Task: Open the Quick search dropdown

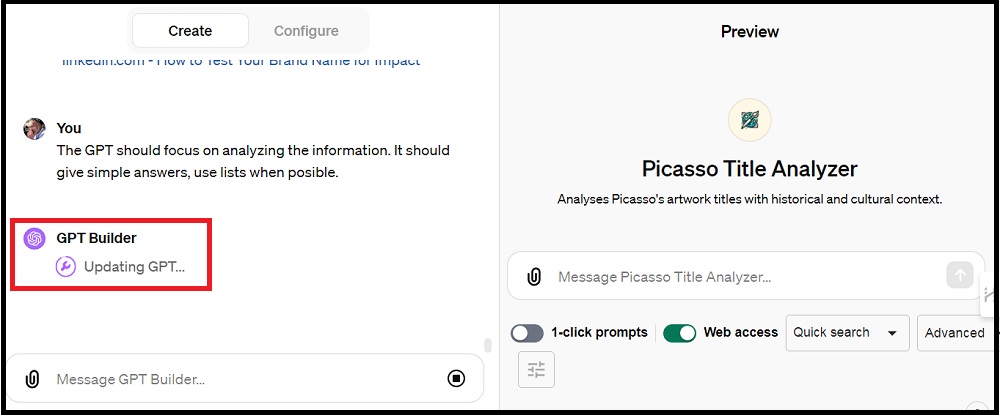Action: [x=848, y=333]
